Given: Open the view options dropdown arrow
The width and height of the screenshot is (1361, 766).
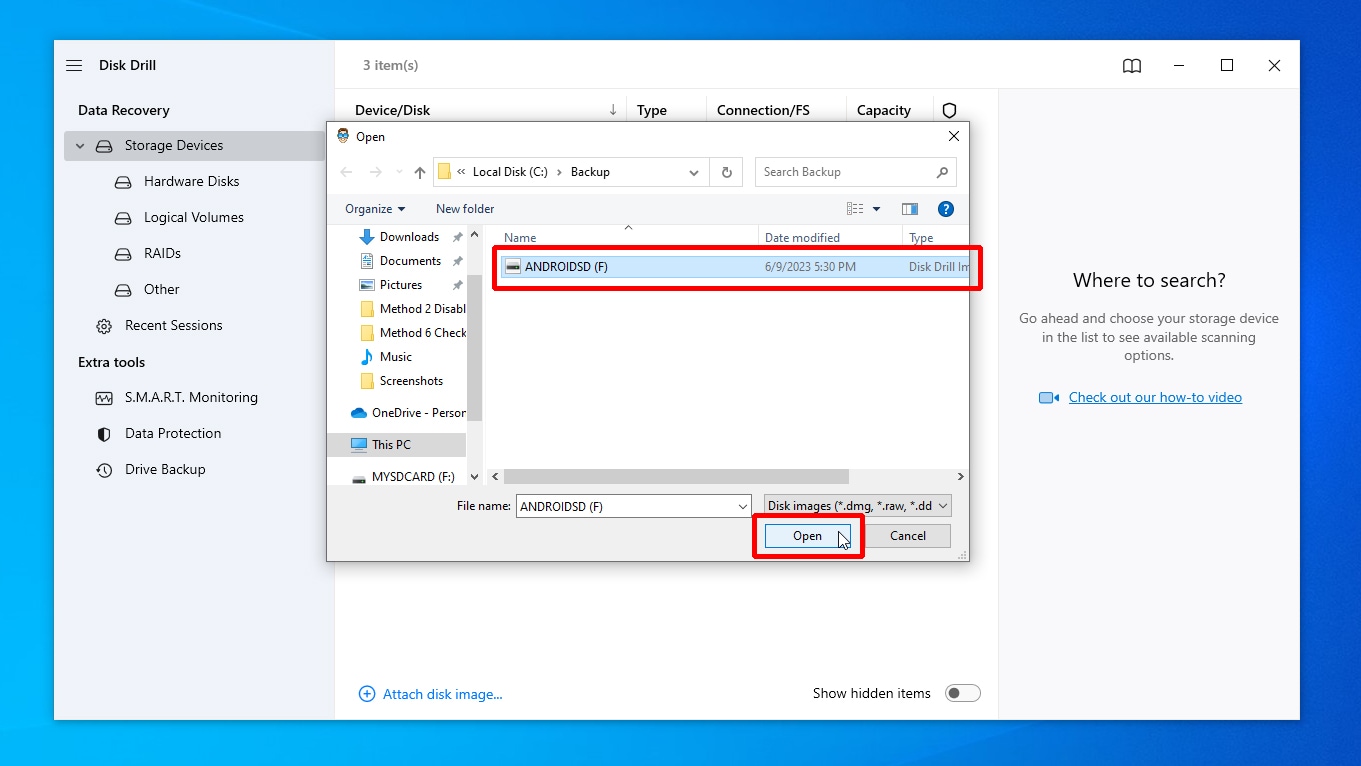Looking at the screenshot, I should coord(877,209).
